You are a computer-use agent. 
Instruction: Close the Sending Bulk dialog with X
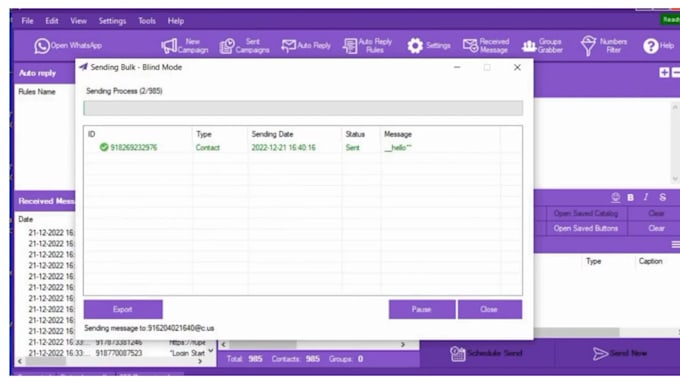517,68
